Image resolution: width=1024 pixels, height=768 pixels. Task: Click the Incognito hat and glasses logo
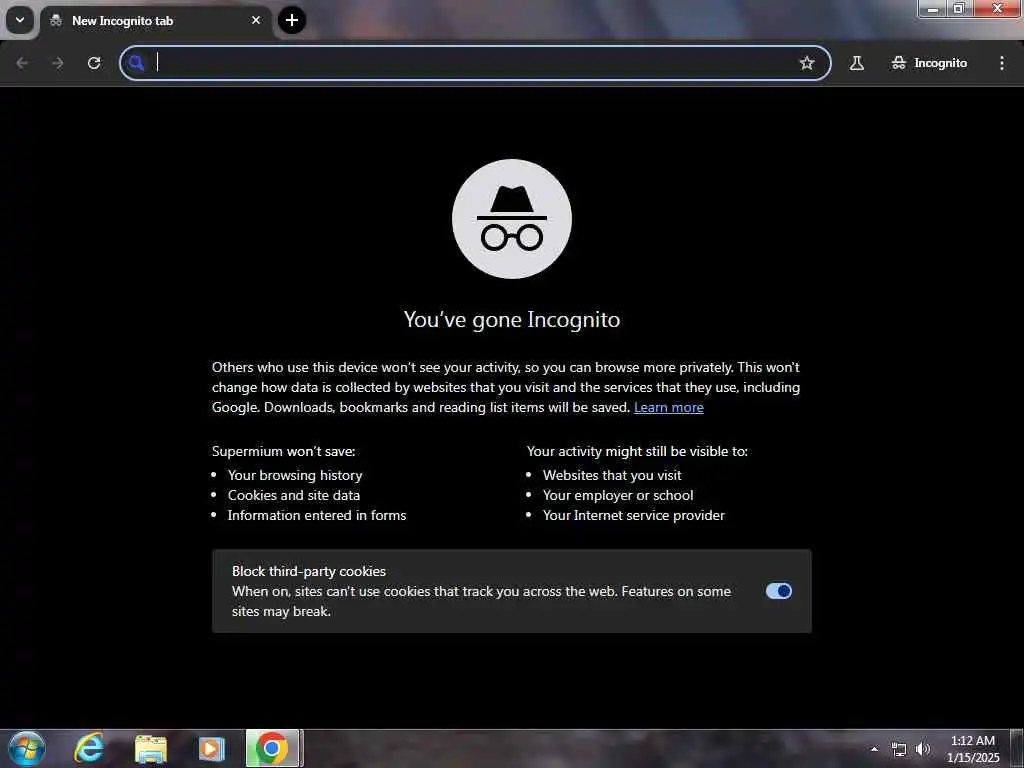click(512, 219)
